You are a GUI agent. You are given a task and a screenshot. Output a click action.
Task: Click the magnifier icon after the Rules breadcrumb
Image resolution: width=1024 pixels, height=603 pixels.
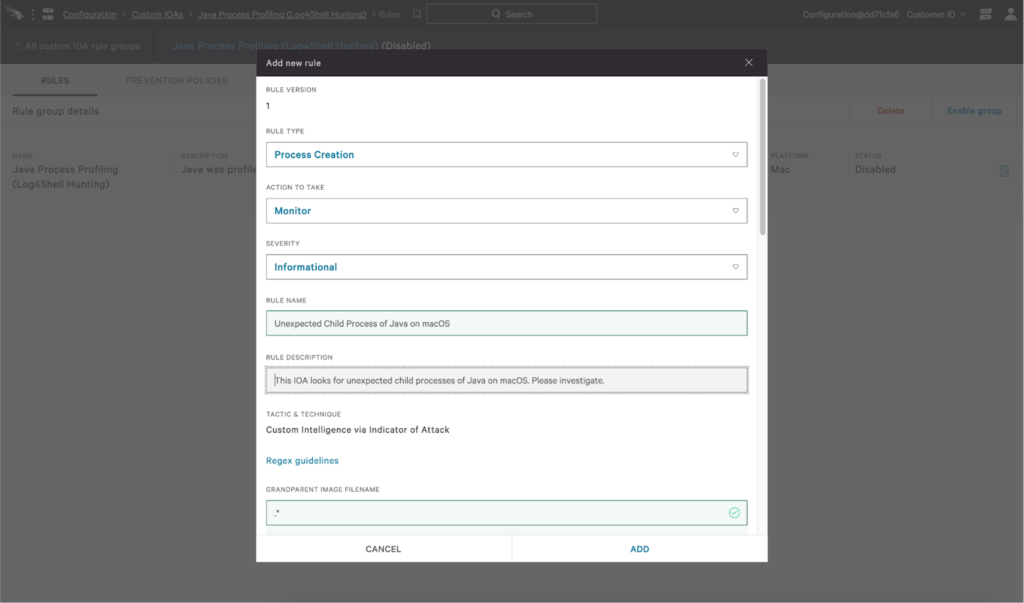pos(417,14)
